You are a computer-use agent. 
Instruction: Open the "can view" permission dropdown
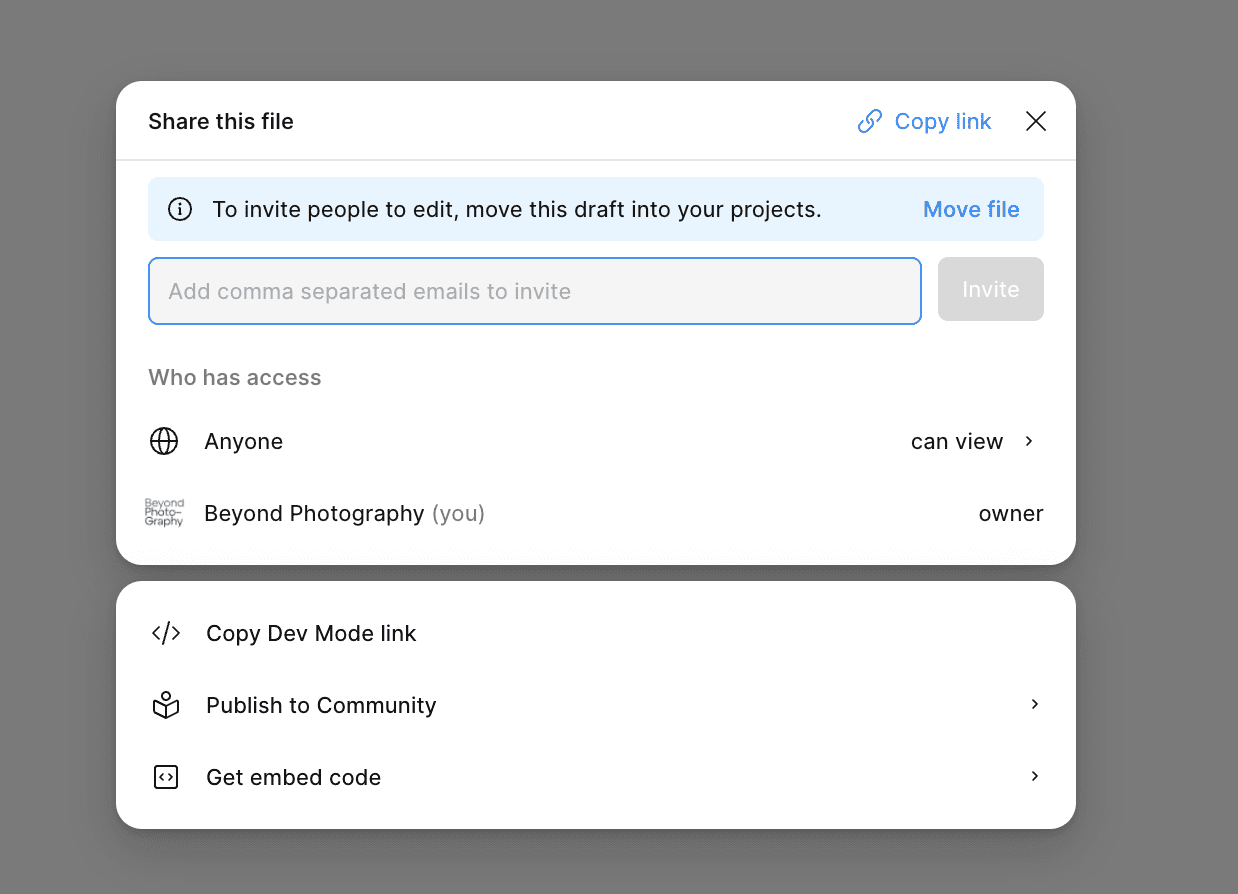coord(956,442)
